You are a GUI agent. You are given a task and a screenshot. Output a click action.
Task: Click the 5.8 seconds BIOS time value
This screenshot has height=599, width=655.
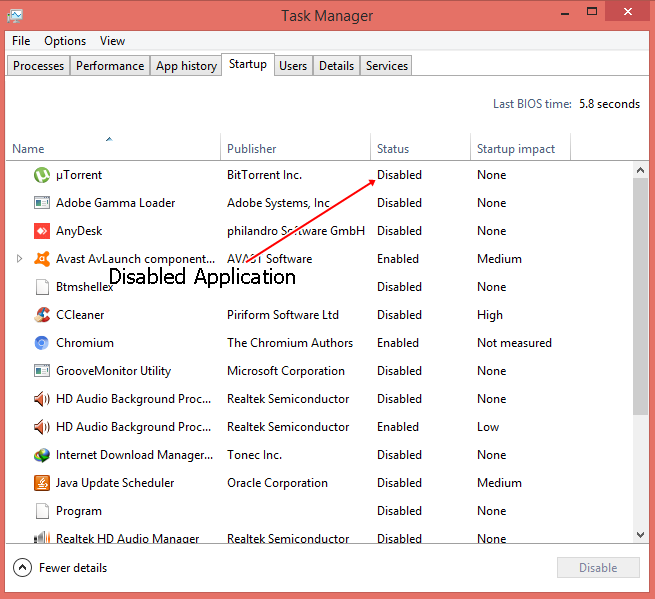click(609, 104)
